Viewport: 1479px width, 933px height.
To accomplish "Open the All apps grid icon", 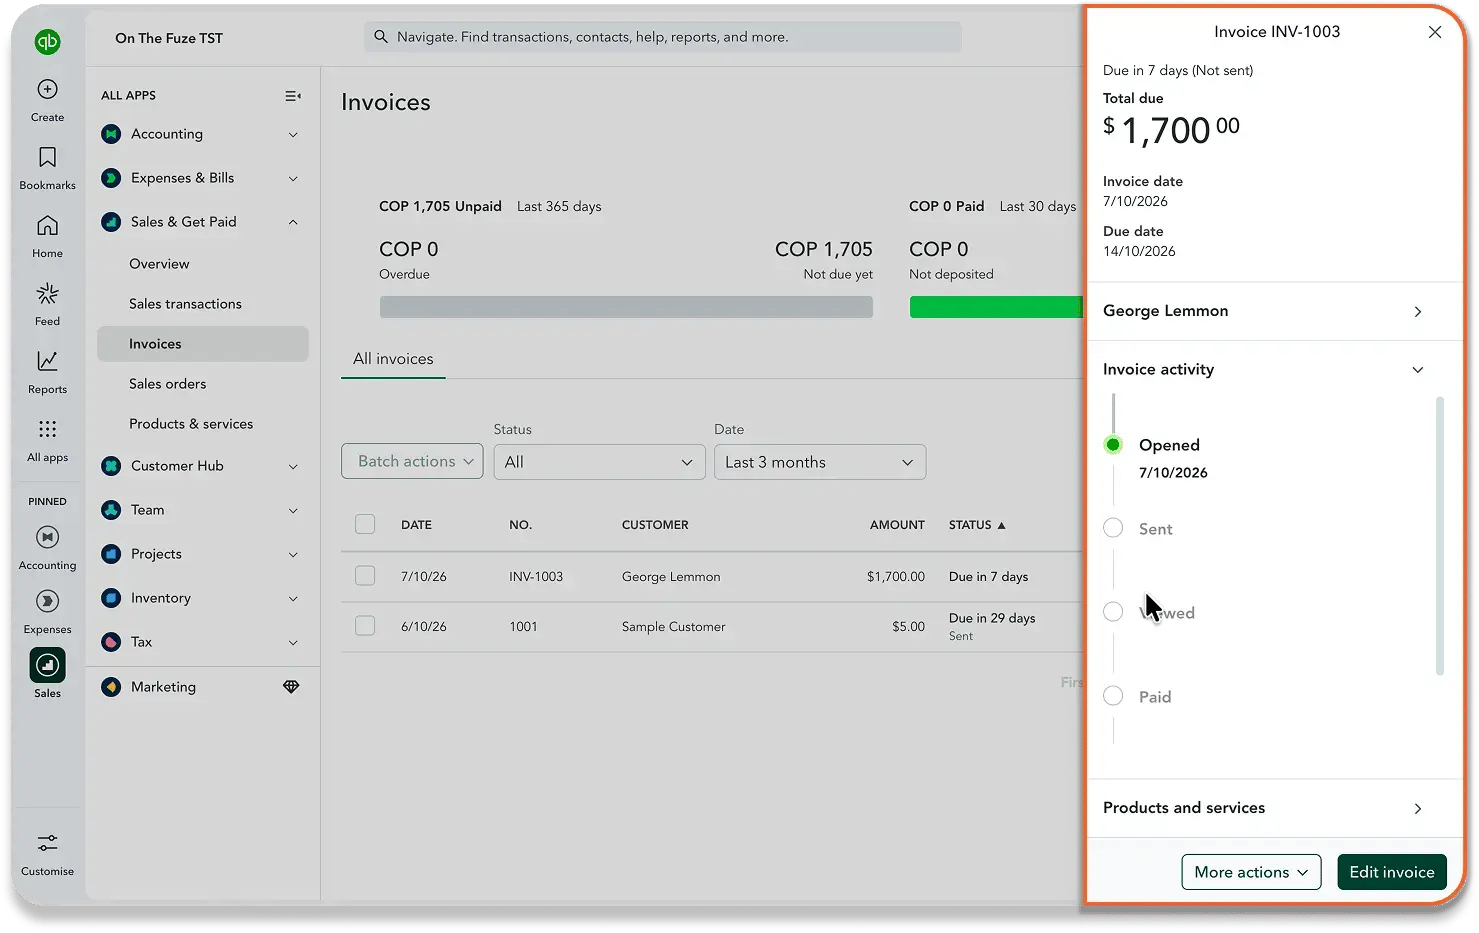I will (x=47, y=429).
